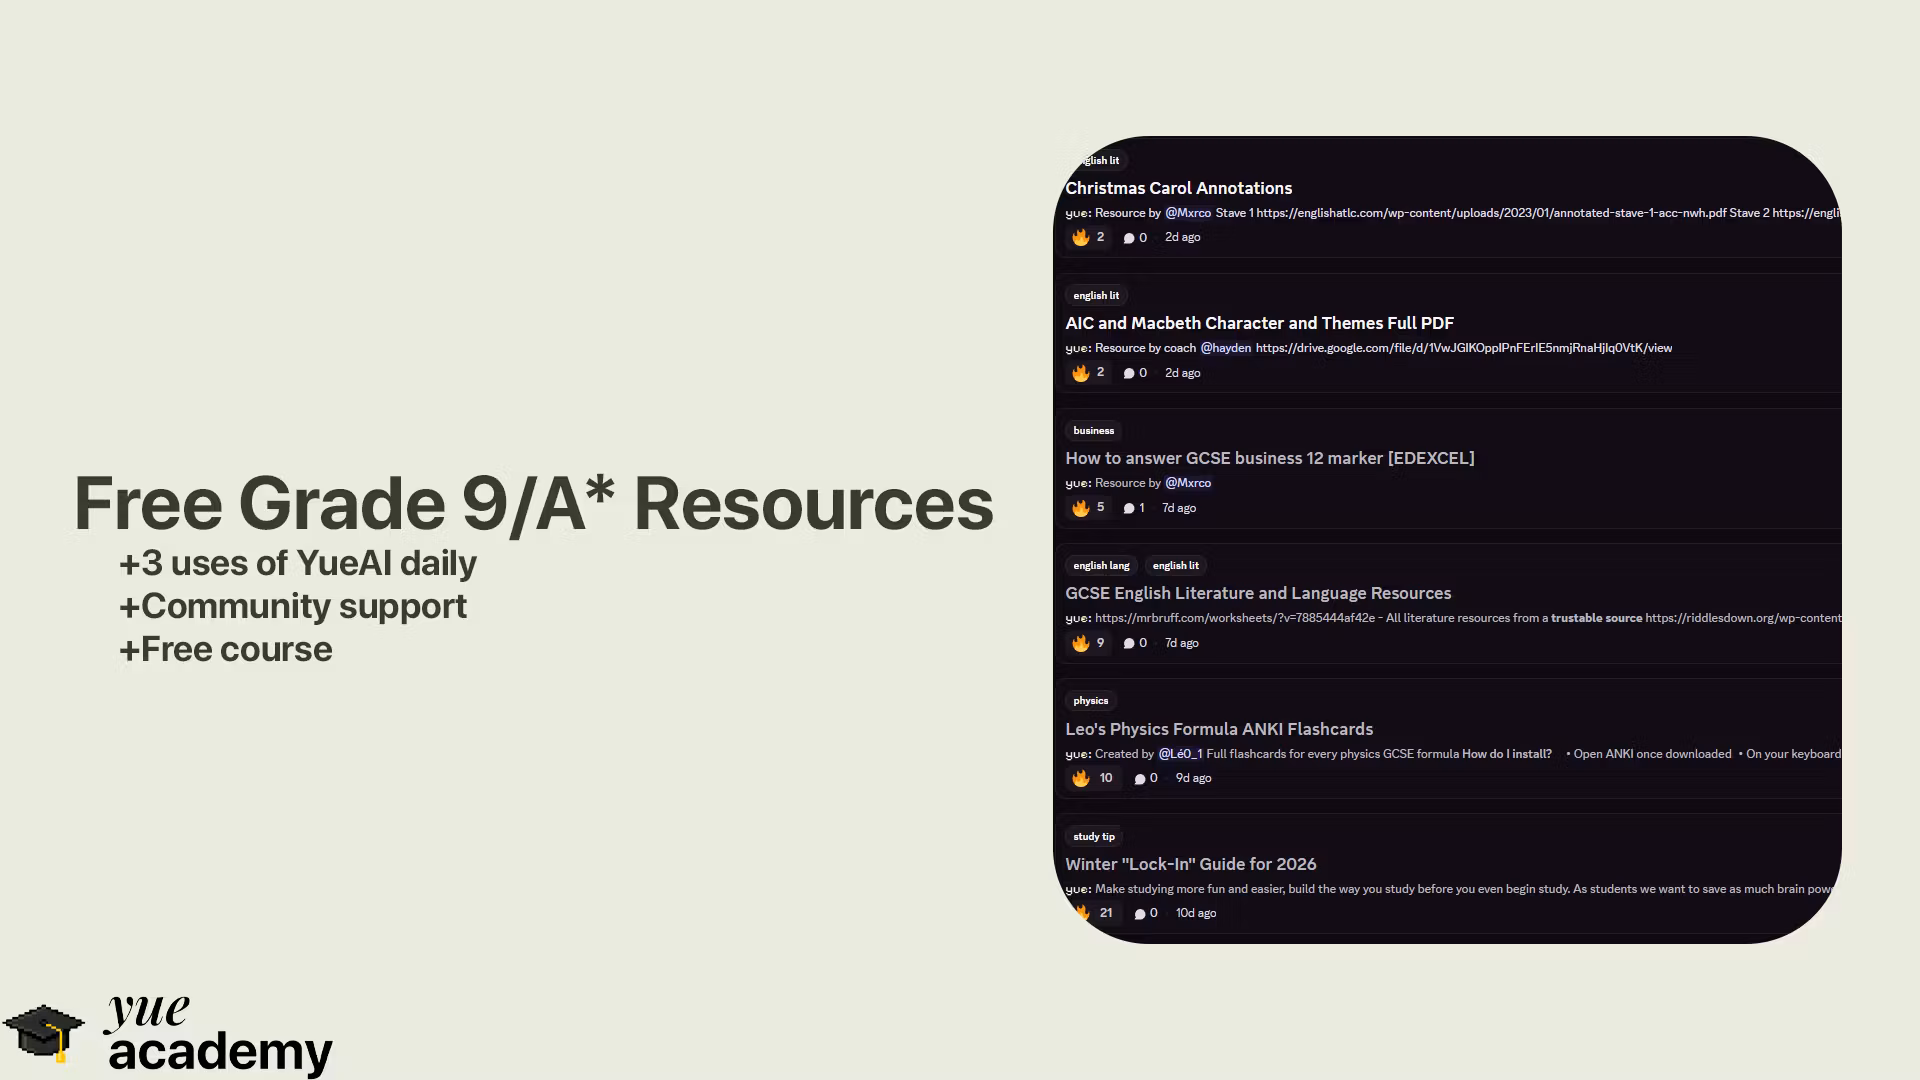Click fire reaction on GCSE English Literature post

[1081, 643]
